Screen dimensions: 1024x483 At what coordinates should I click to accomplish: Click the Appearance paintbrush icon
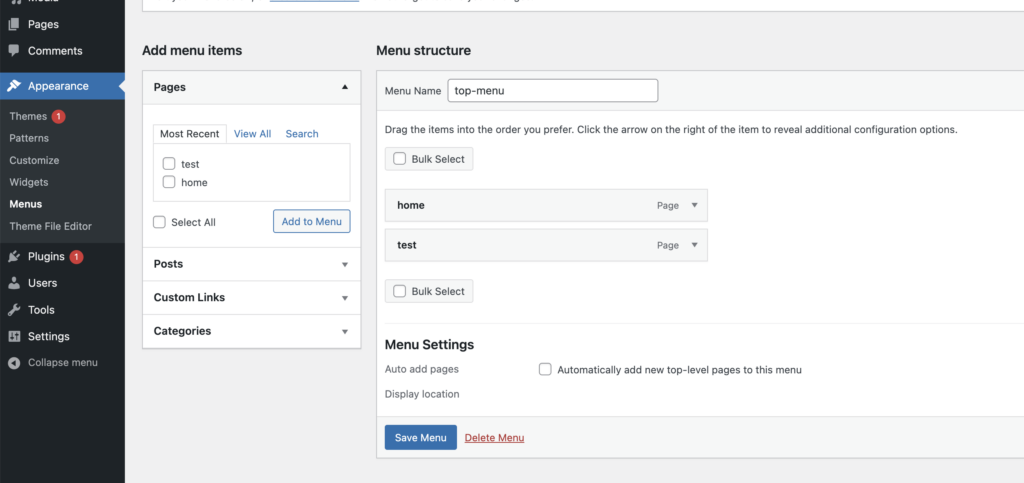tap(14, 86)
